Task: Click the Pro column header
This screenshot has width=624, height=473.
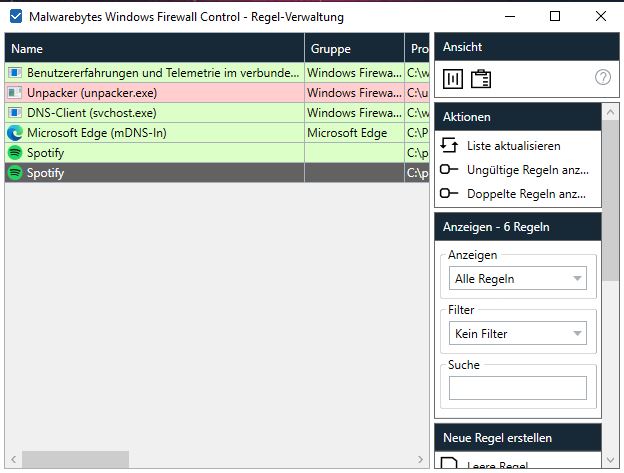Action: pos(417,49)
